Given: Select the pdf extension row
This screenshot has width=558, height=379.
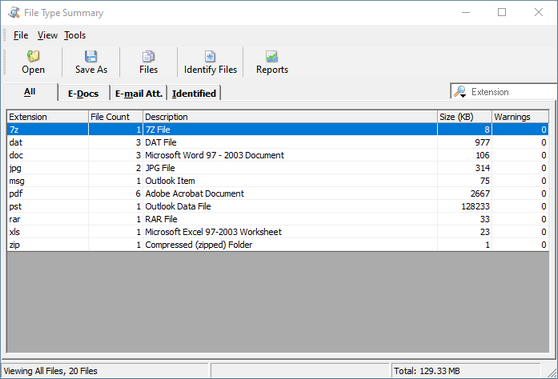Looking at the screenshot, I should [x=278, y=194].
